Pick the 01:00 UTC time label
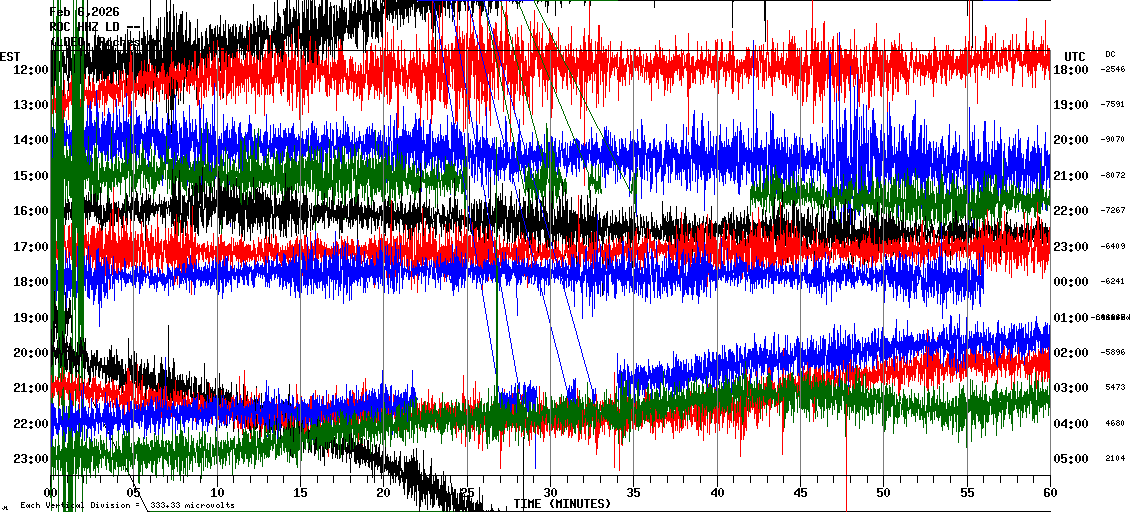This screenshot has height=519, width=1130. click(1071, 318)
